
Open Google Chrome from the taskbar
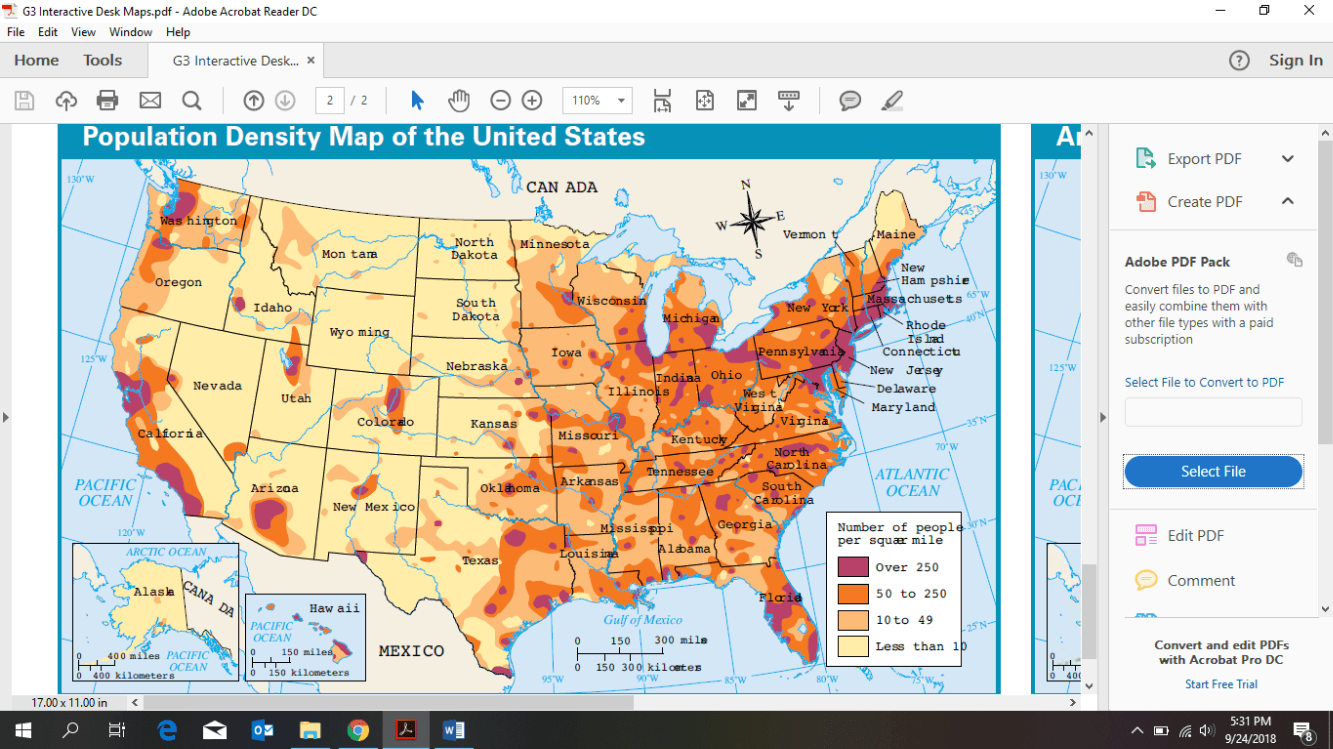pyautogui.click(x=358, y=730)
